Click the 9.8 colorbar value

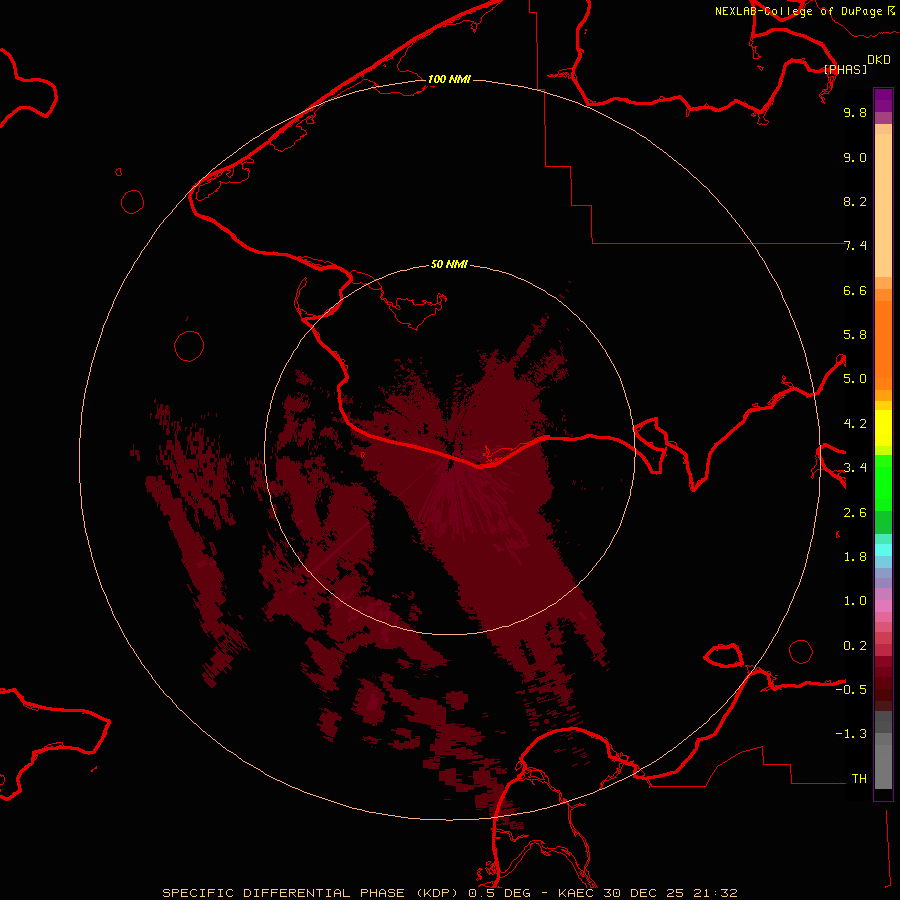(855, 112)
